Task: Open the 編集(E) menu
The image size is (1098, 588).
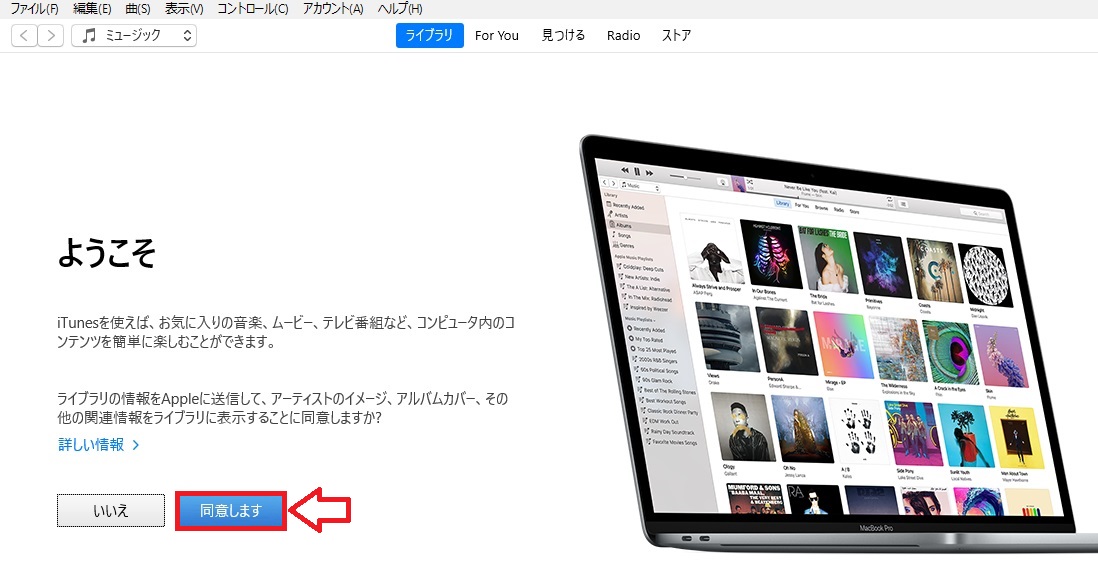Action: pyautogui.click(x=92, y=9)
